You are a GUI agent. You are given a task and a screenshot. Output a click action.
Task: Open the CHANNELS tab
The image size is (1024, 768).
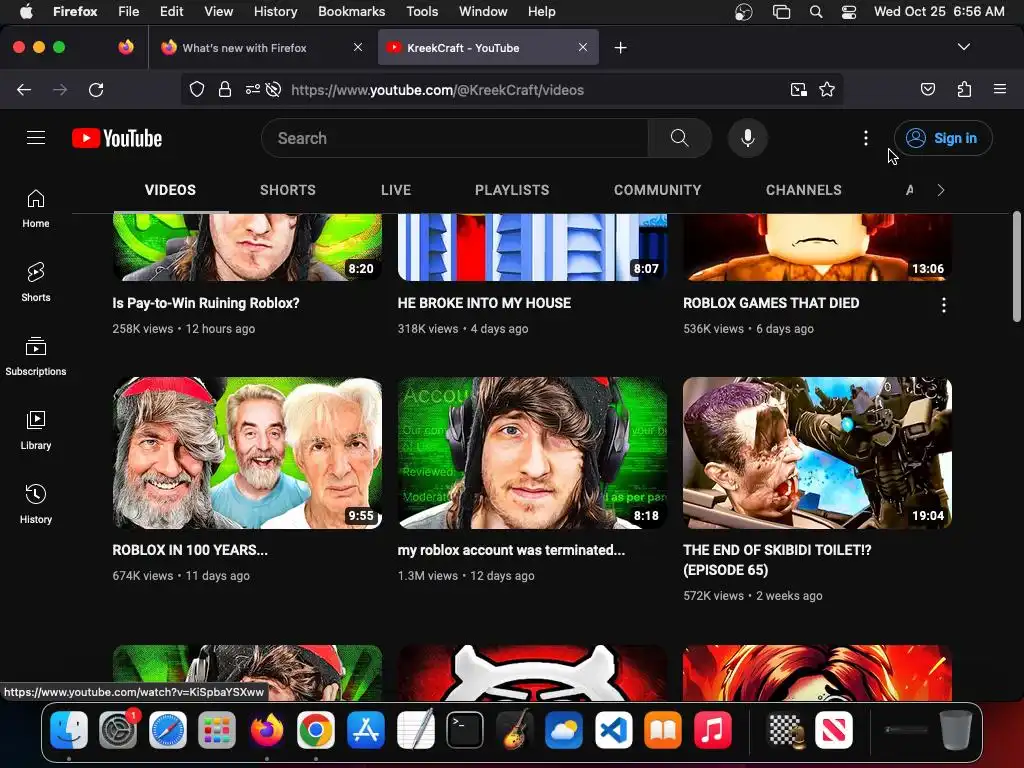[x=804, y=190]
